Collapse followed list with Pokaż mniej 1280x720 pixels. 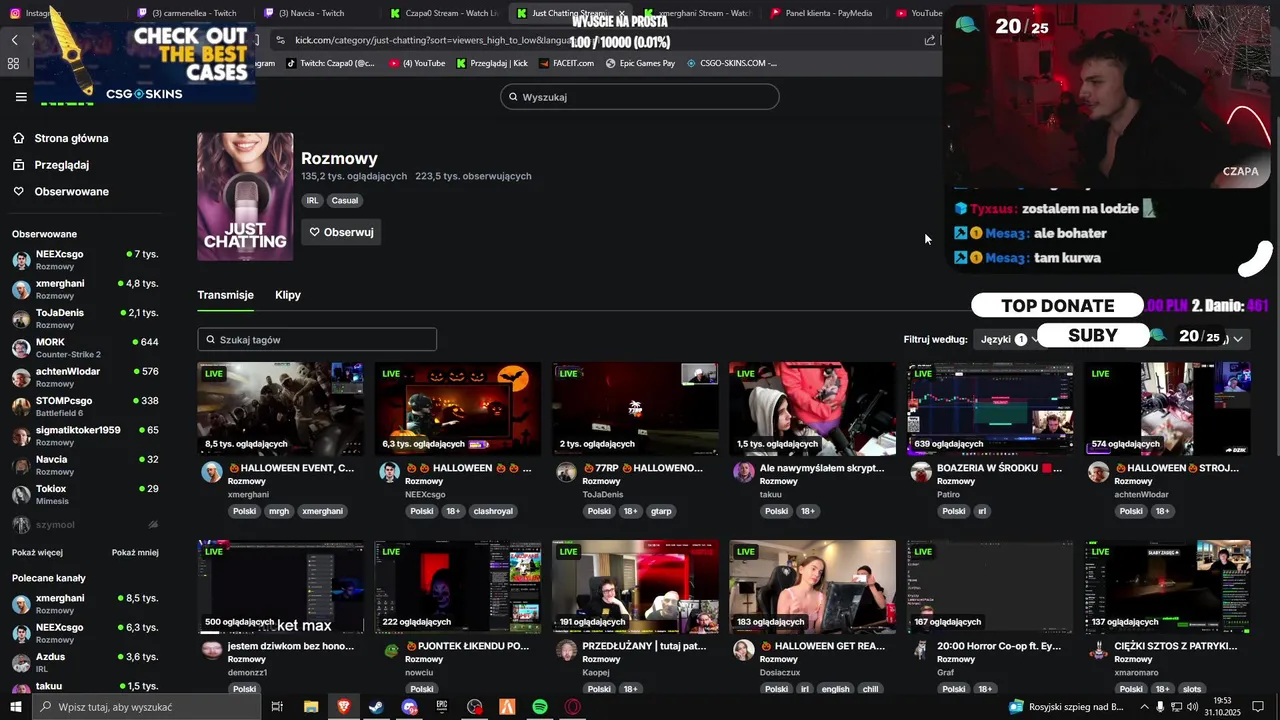pos(135,552)
